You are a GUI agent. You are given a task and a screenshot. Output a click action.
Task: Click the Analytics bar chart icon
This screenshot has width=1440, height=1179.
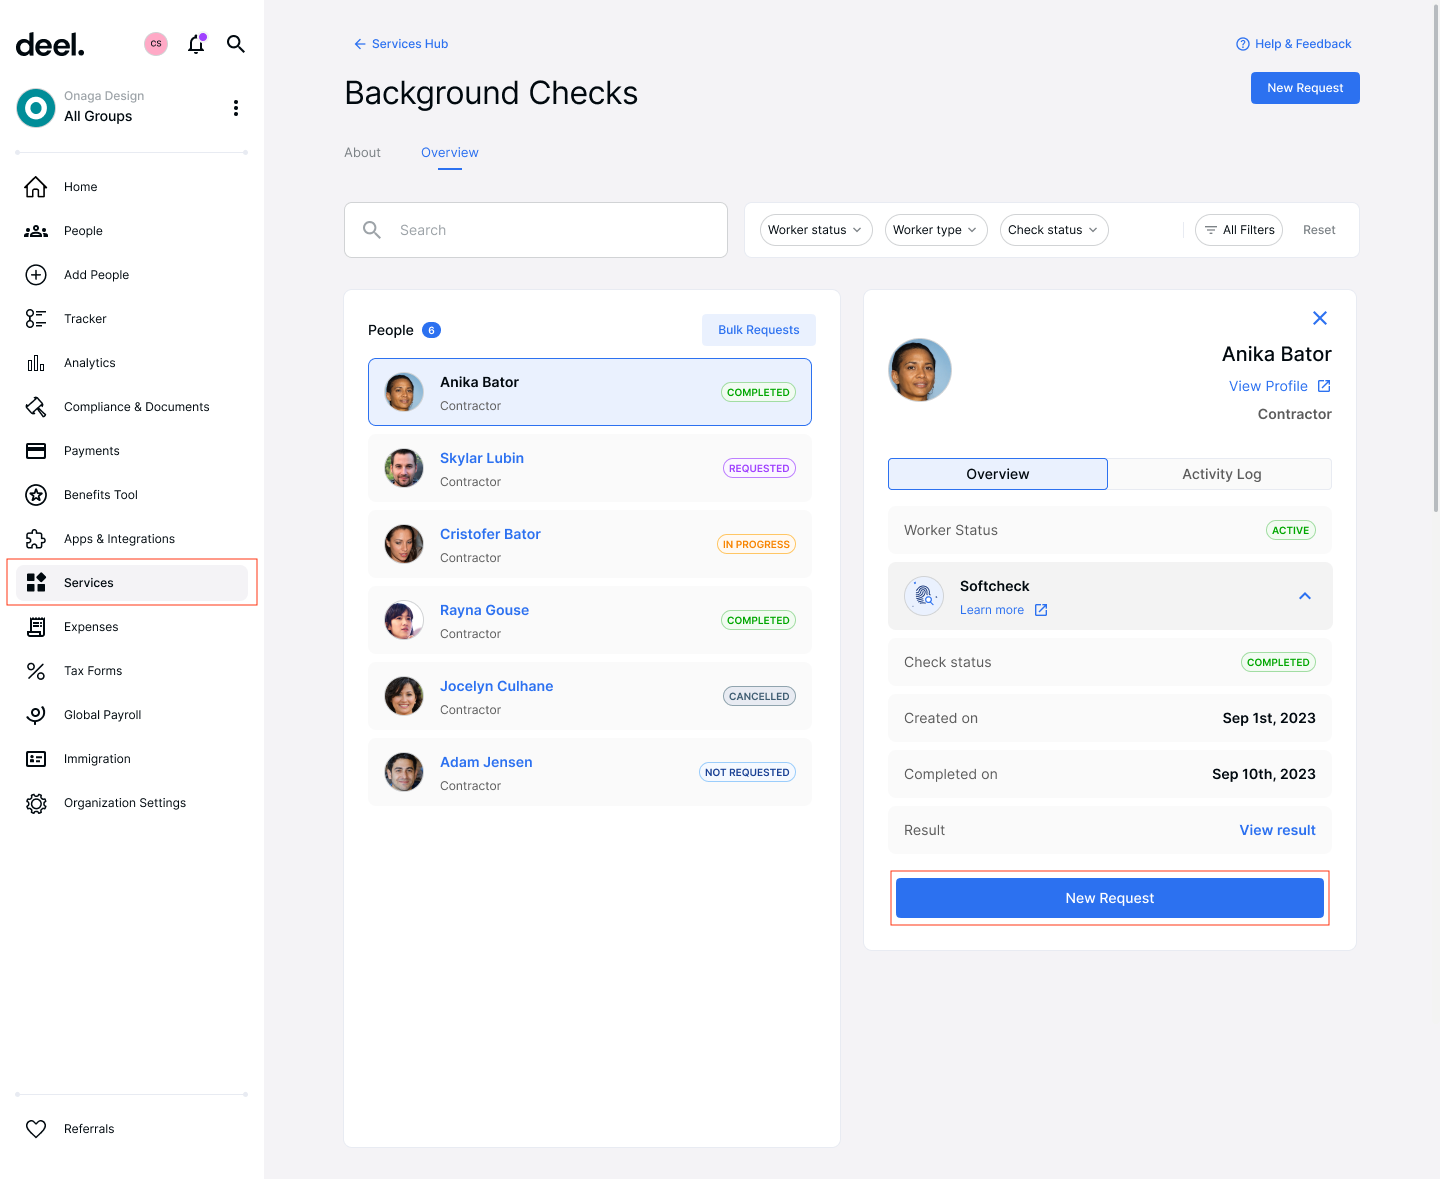[x=36, y=363]
